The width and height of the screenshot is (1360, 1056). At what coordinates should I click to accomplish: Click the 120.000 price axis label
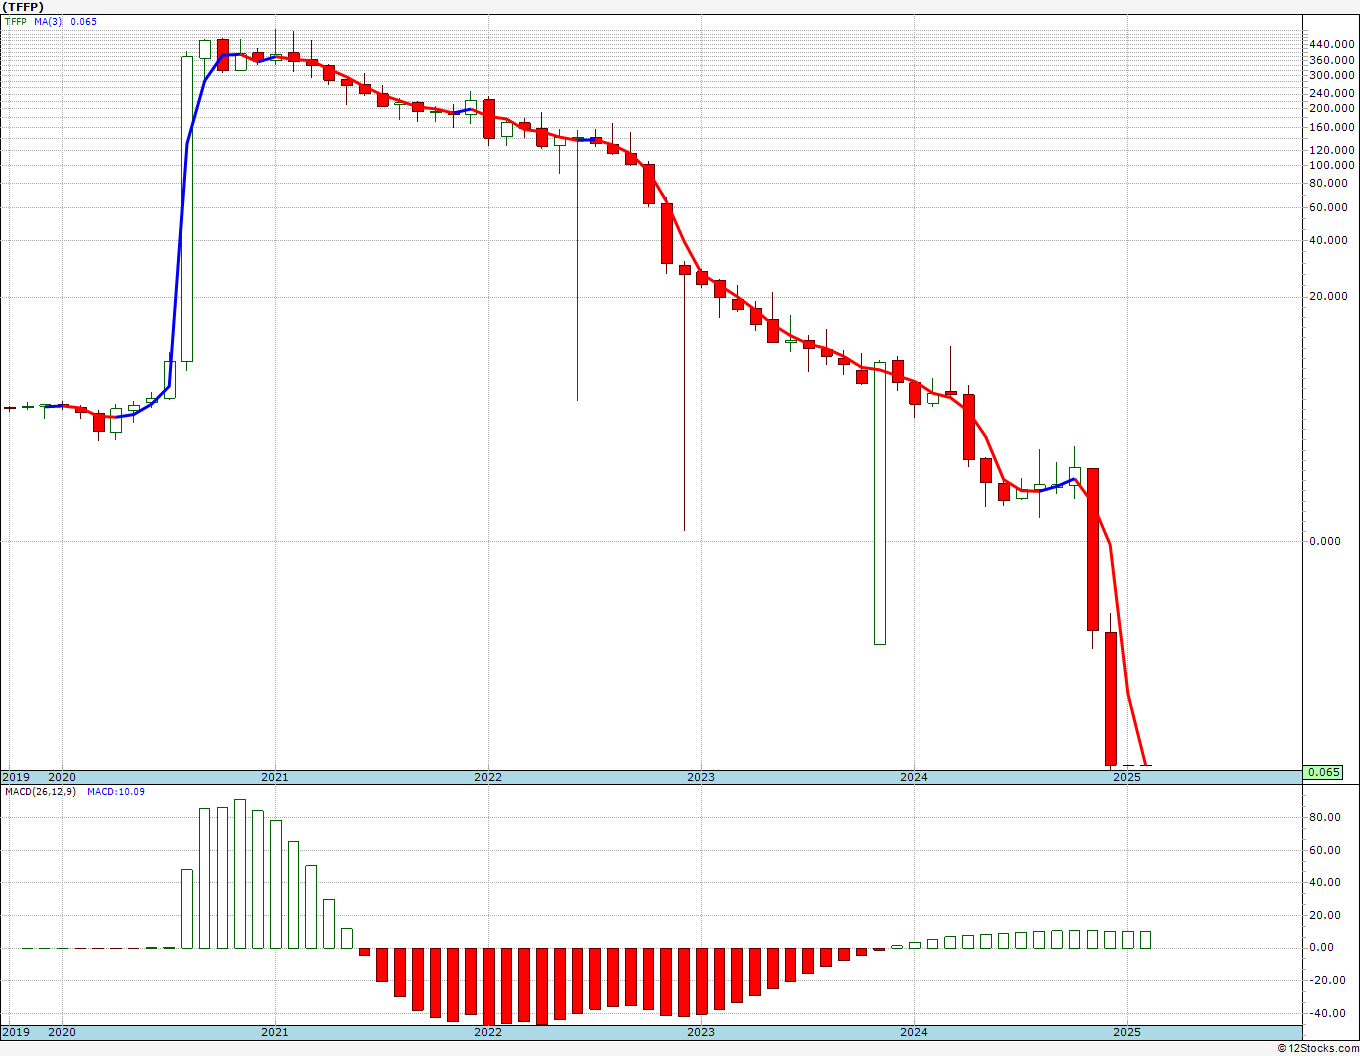(x=1332, y=150)
